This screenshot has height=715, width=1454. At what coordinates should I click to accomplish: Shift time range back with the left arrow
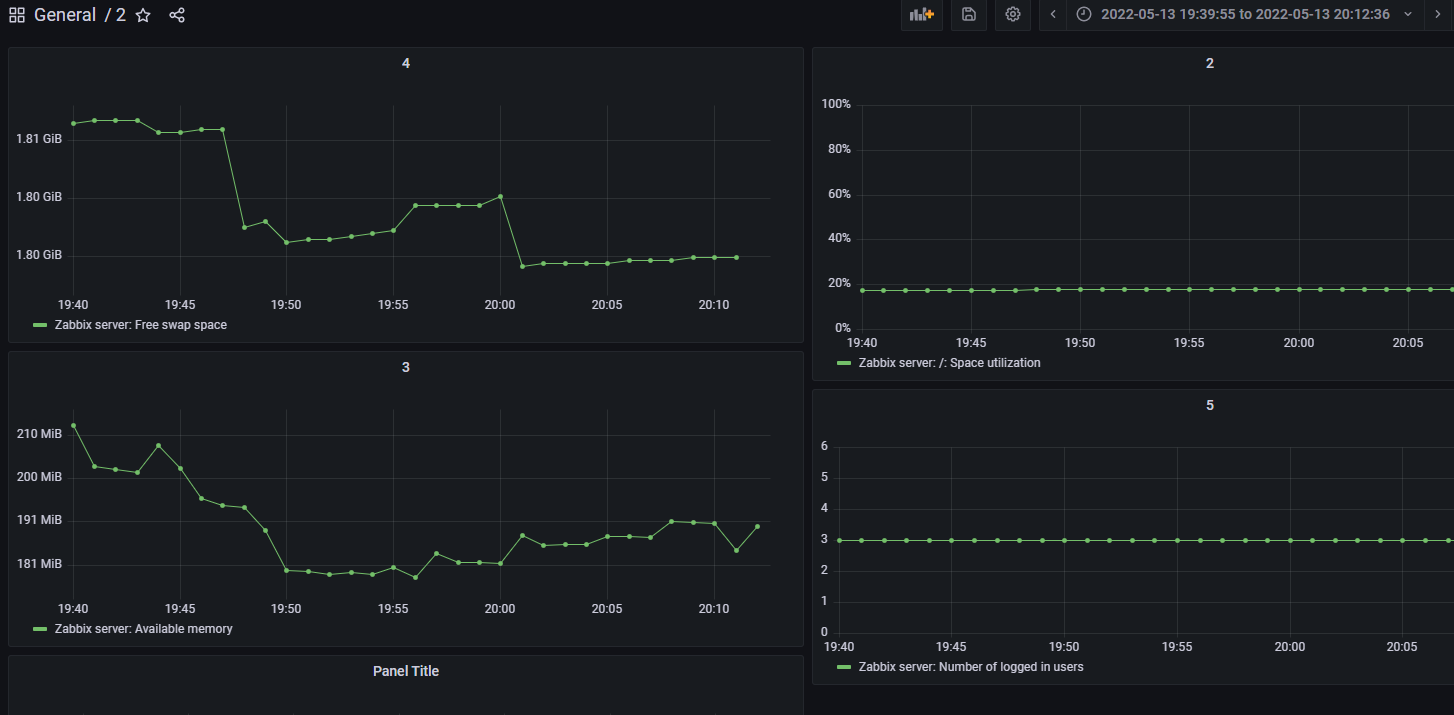1051,14
